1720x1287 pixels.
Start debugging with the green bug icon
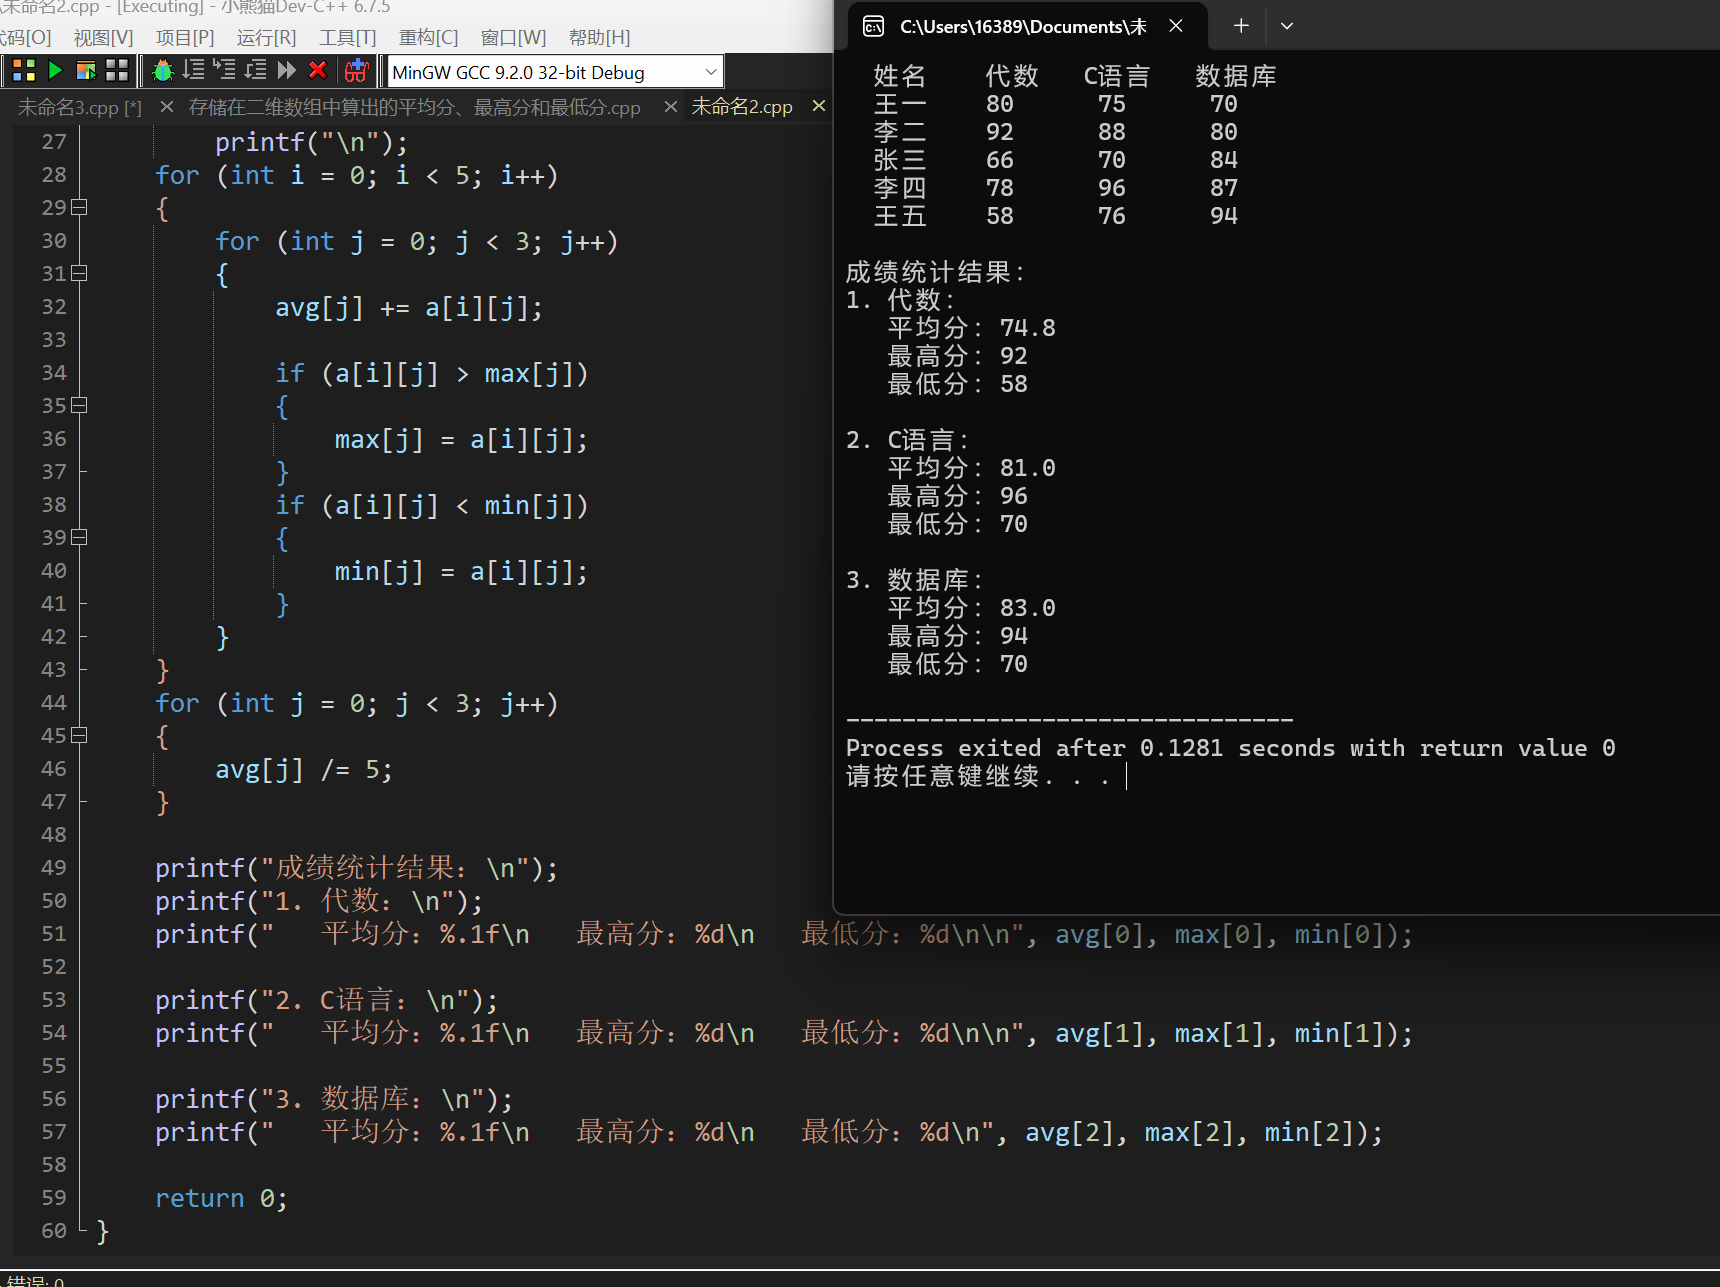coord(163,71)
